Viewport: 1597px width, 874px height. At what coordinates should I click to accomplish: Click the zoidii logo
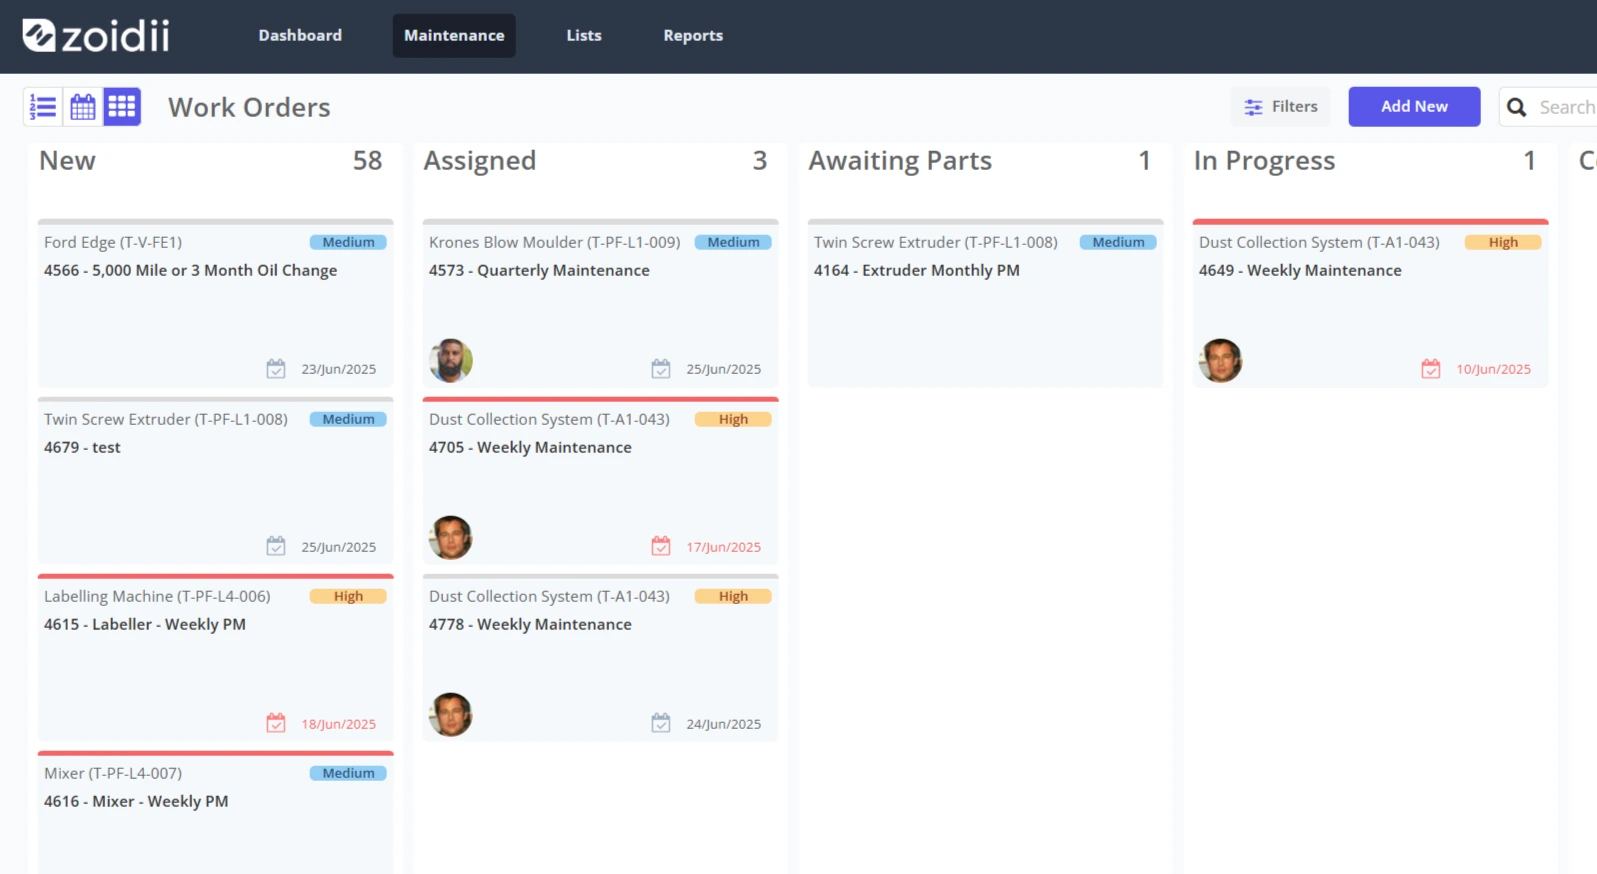(96, 36)
